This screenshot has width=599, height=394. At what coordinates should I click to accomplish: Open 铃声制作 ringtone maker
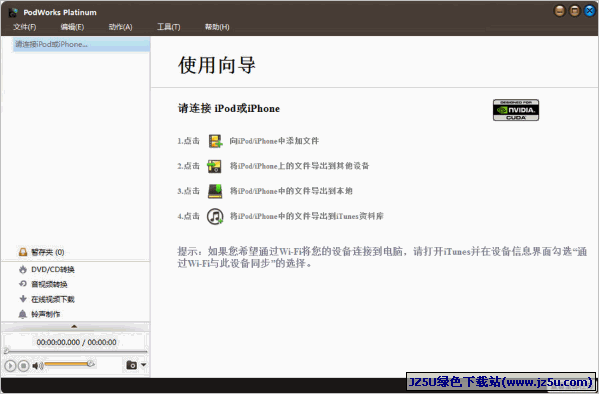point(45,314)
